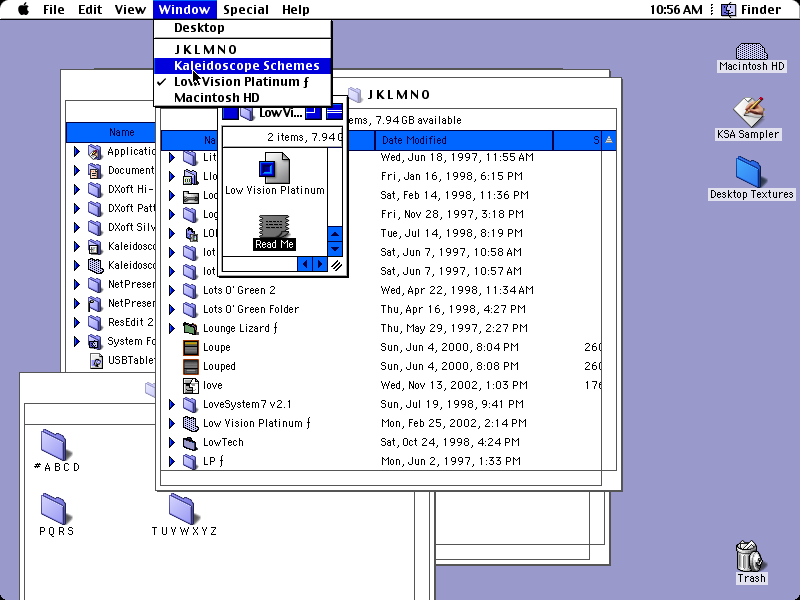Expand the LoveSystem7 v2.1 folder
The image size is (800, 600).
[x=172, y=405]
